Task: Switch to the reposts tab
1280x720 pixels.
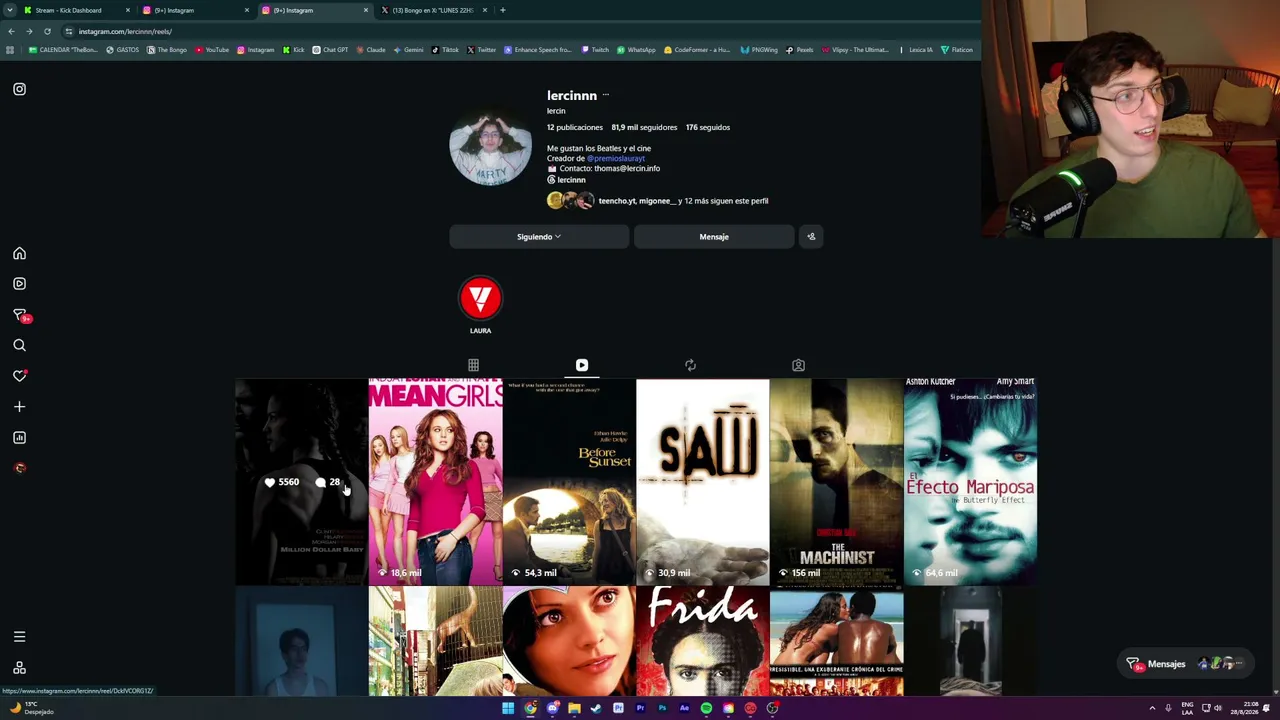Action: coord(690,365)
